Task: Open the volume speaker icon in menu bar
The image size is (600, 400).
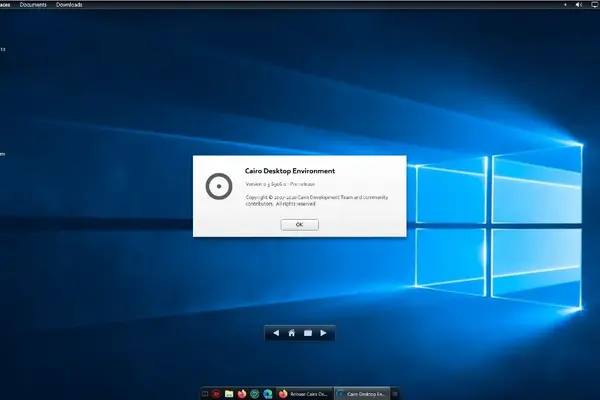Action: pos(579,5)
